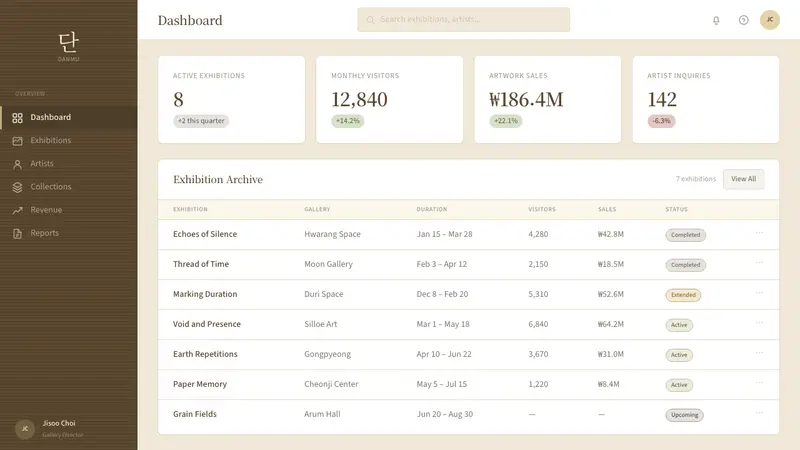Click the Gallery column header
Image resolution: width=800 pixels, height=450 pixels.
point(317,209)
